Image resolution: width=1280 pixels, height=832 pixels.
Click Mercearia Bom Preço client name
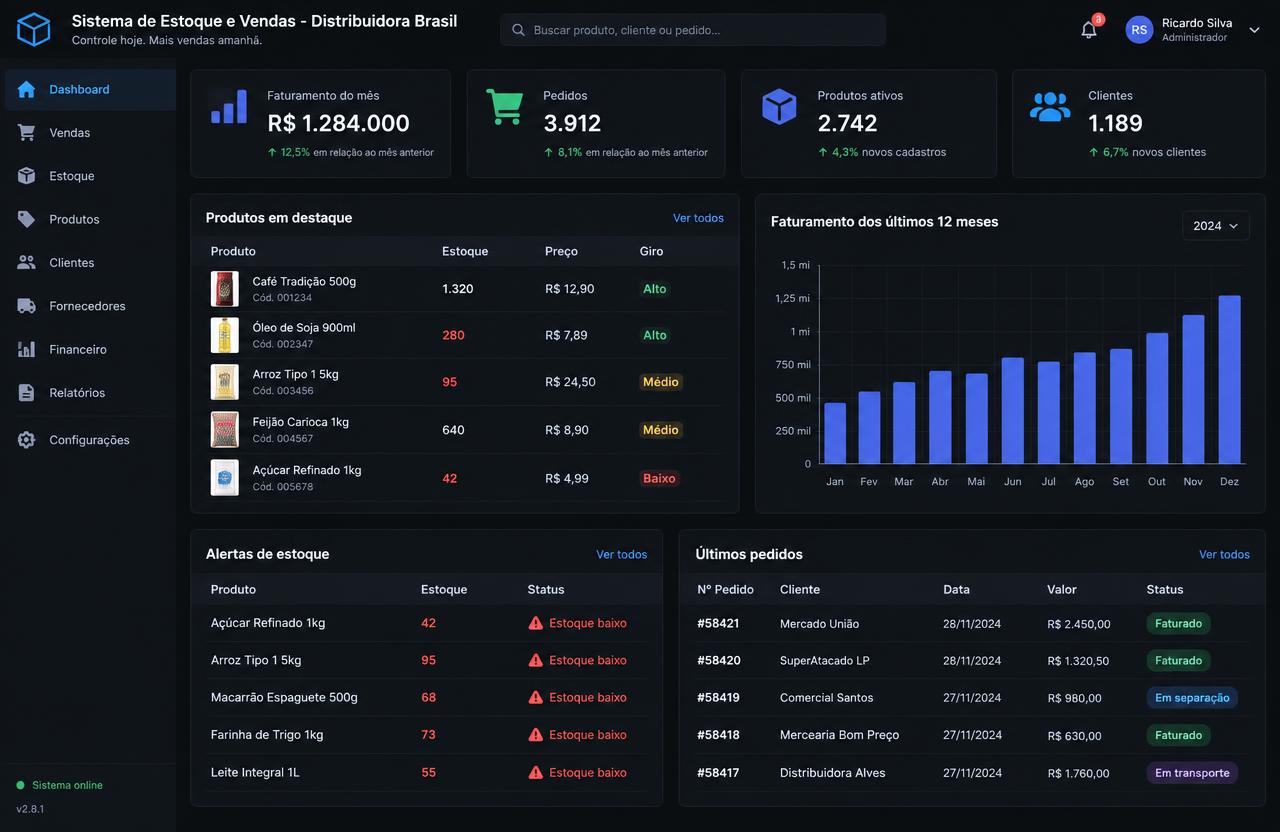click(x=840, y=735)
